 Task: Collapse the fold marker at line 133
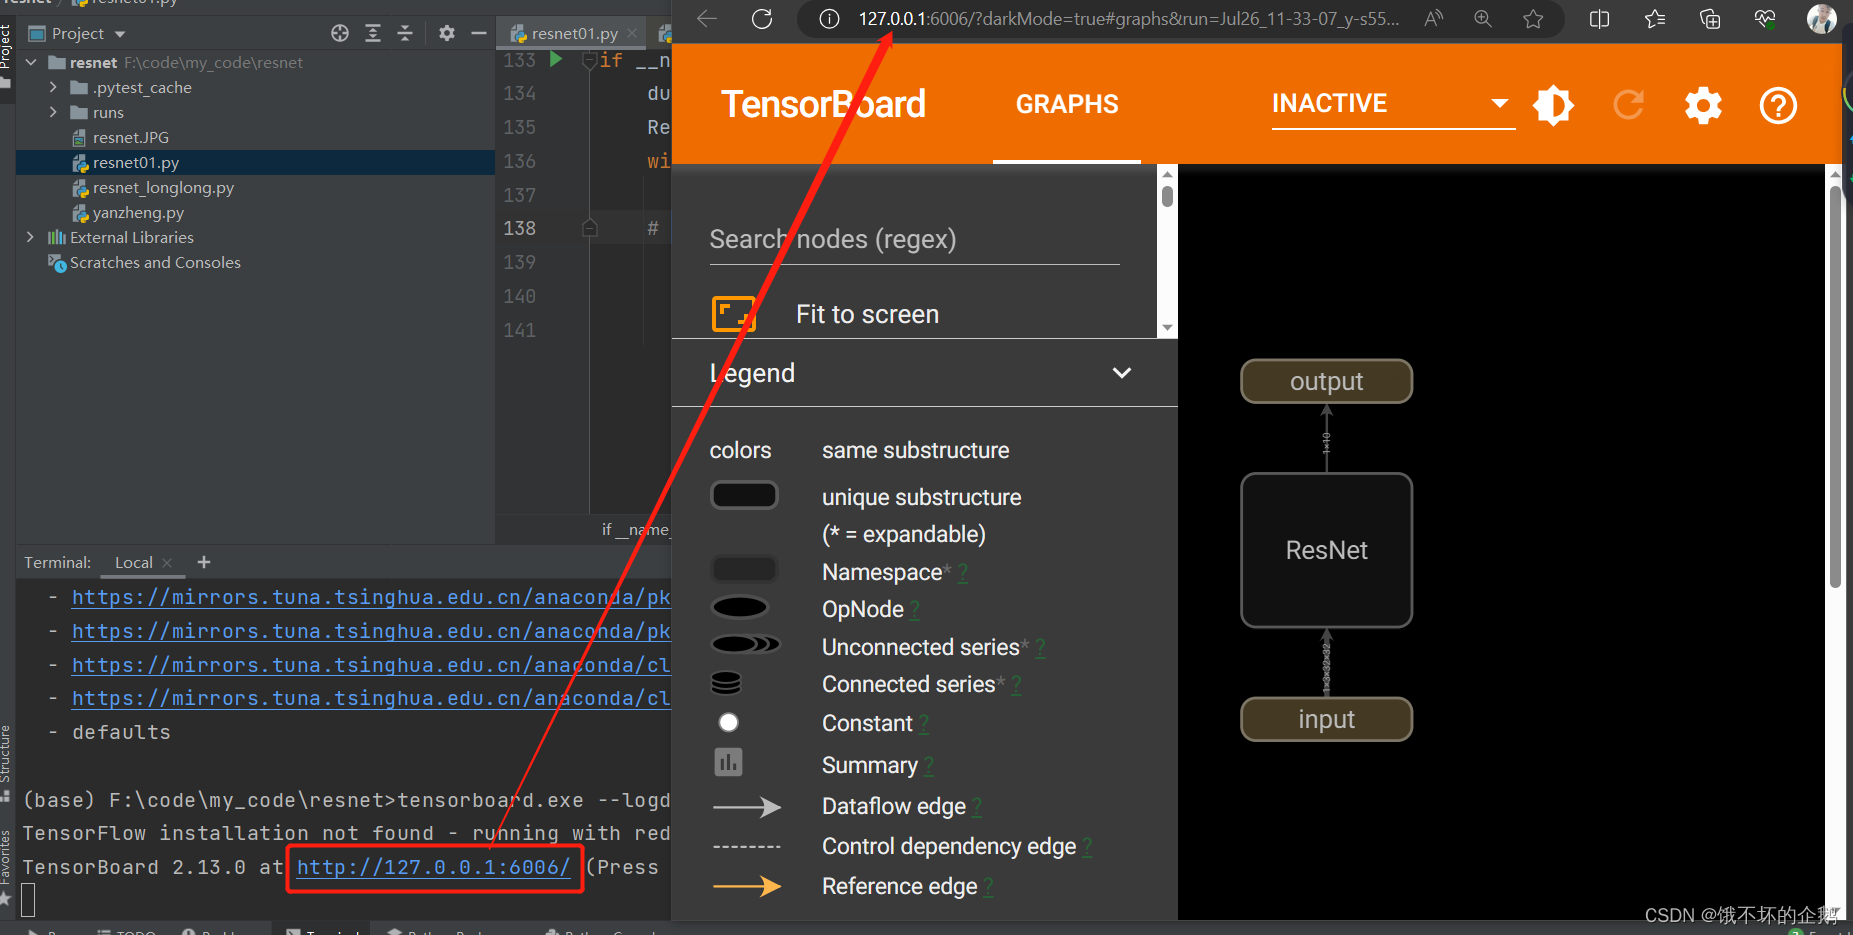click(589, 61)
